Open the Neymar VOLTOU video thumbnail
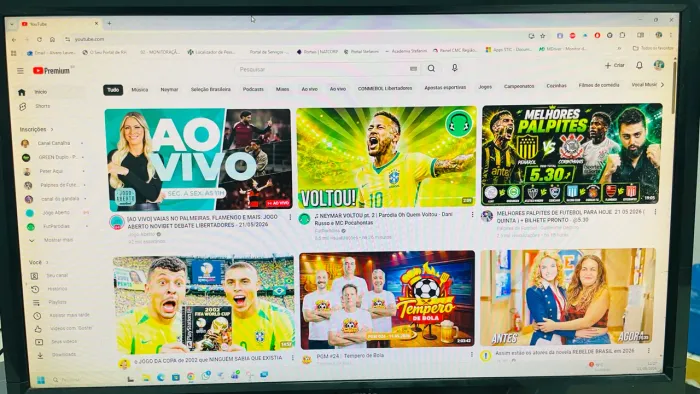 (386, 157)
